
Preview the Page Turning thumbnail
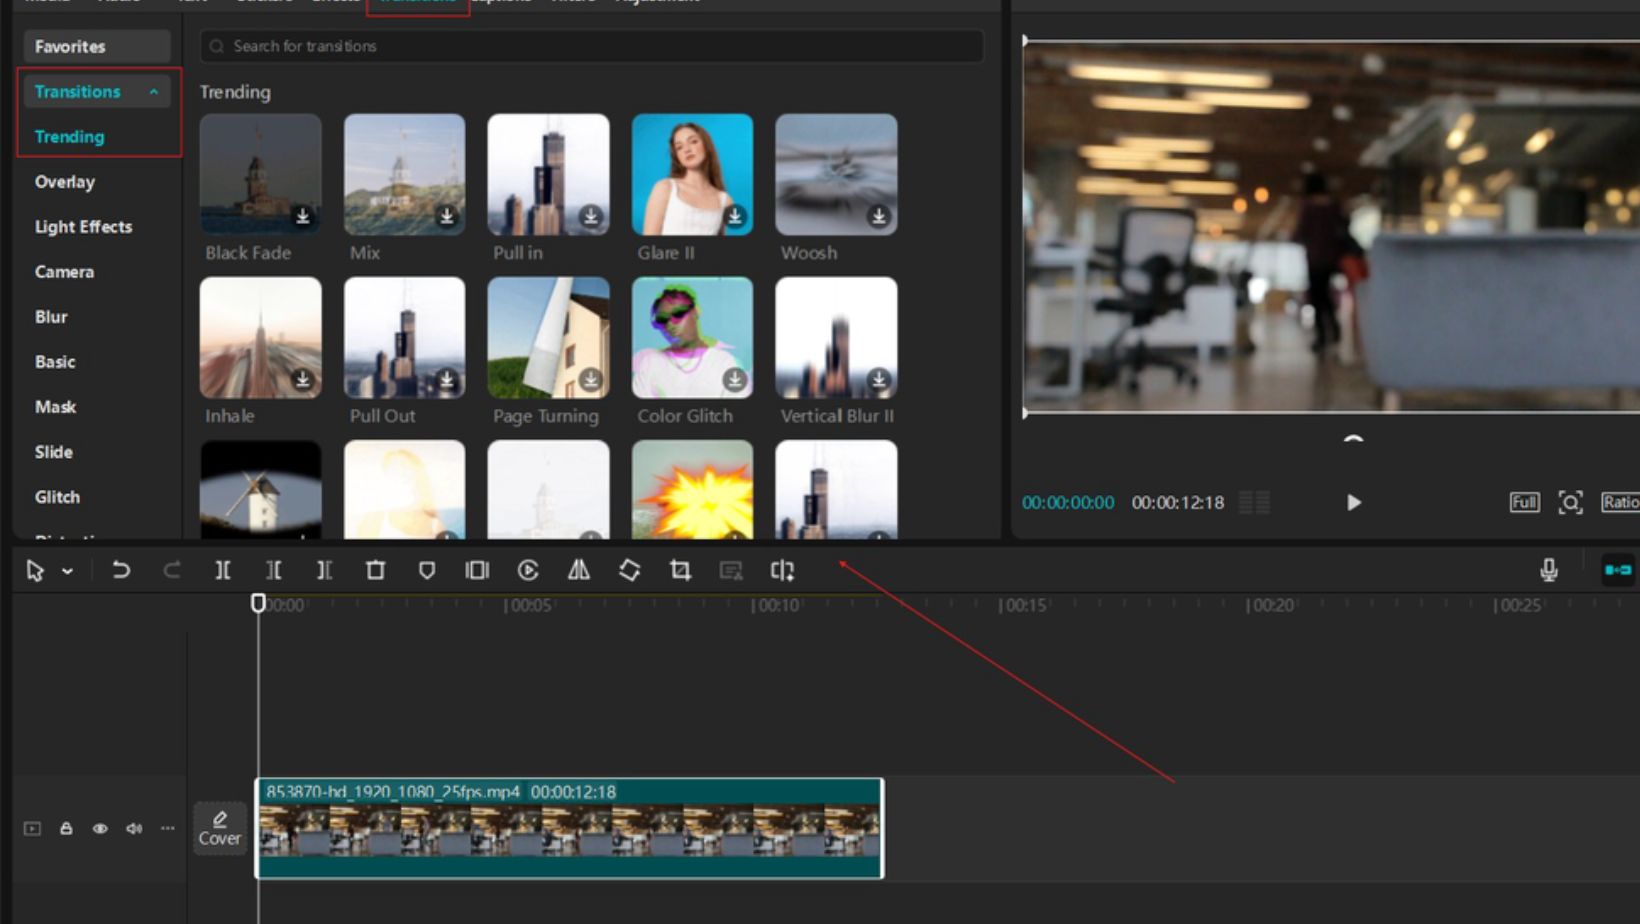click(548, 338)
